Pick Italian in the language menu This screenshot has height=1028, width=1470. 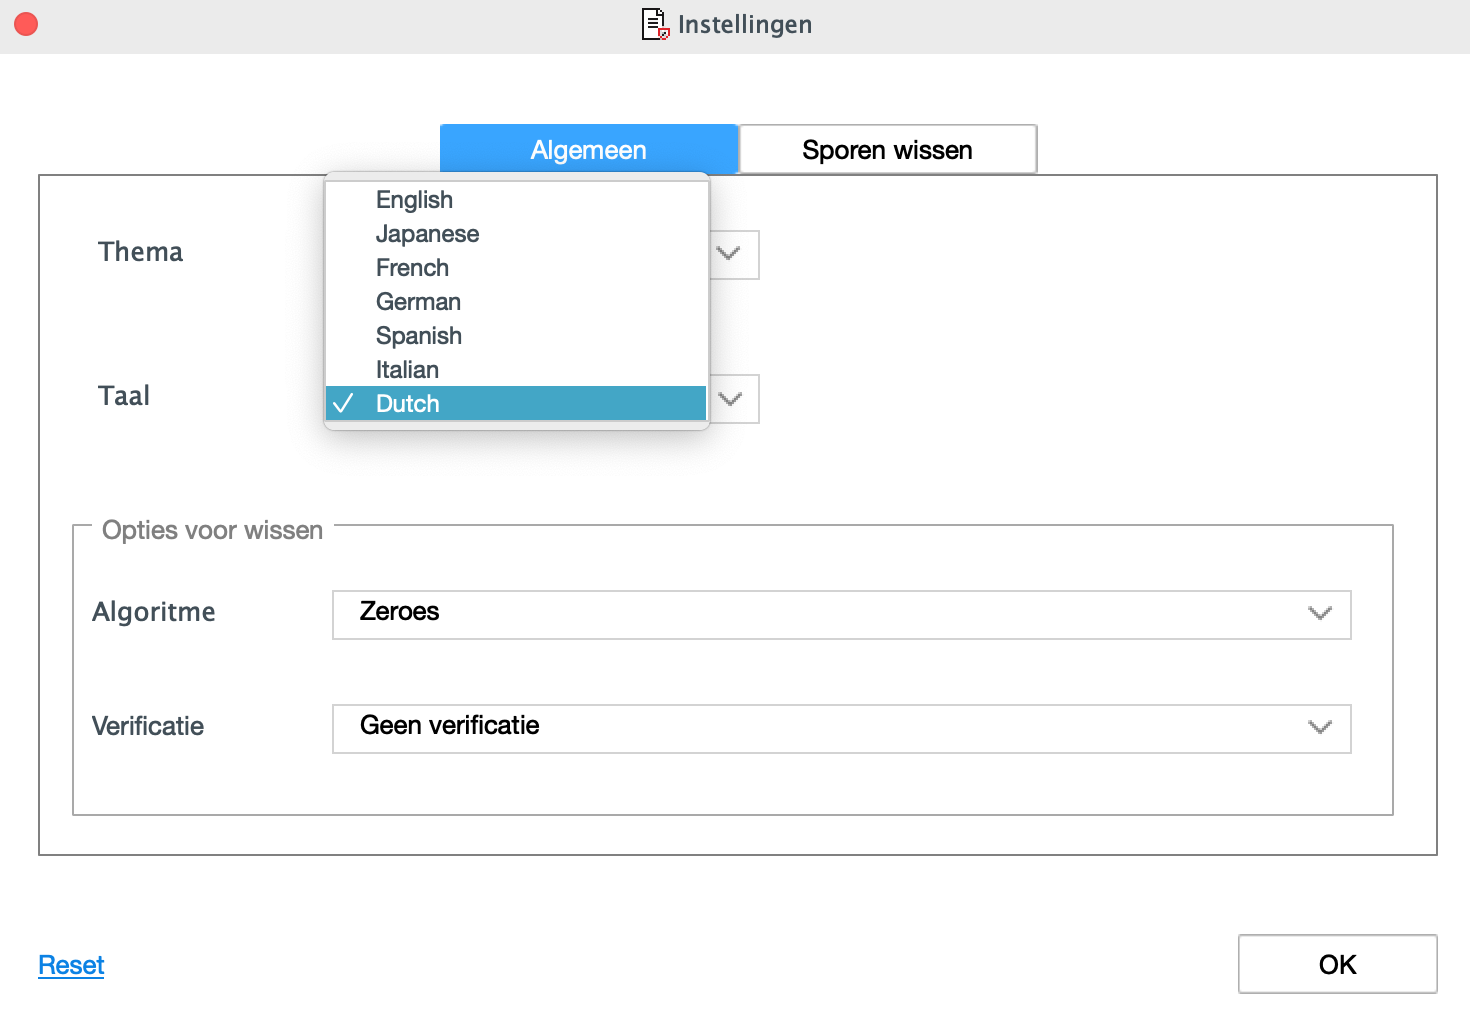pyautogui.click(x=516, y=370)
